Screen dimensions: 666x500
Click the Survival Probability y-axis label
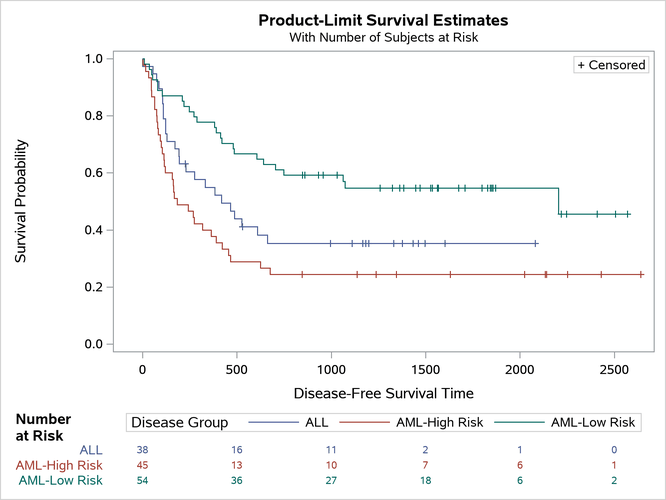click(21, 202)
